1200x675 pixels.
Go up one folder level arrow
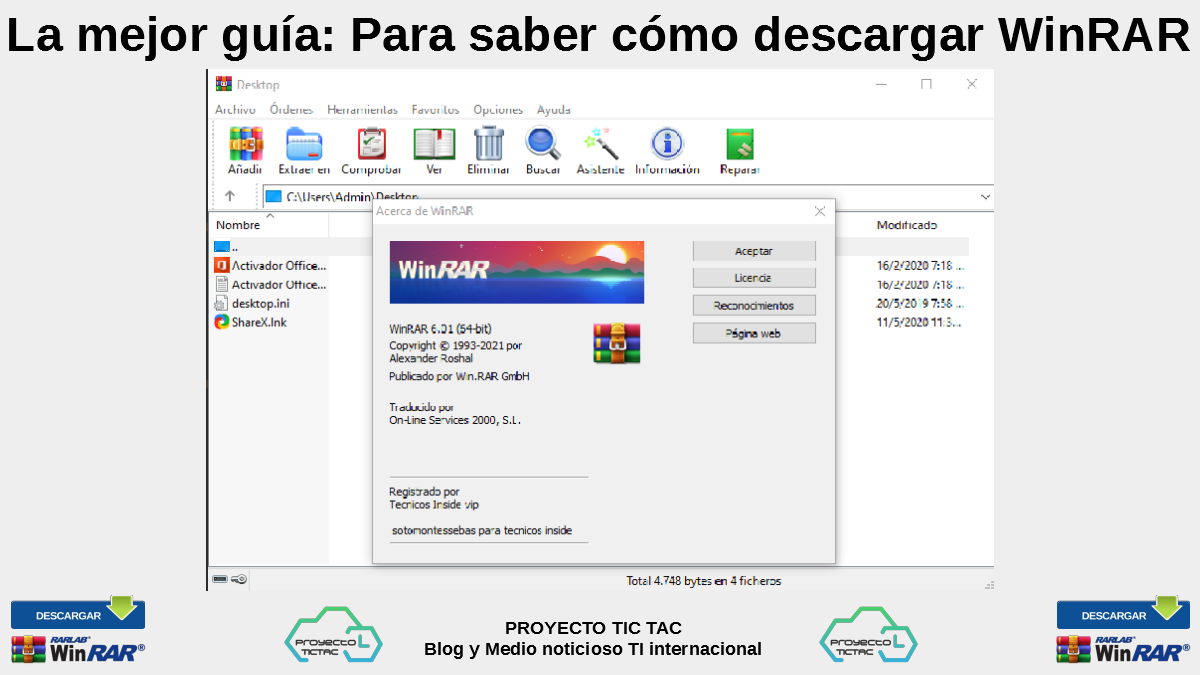(x=230, y=197)
